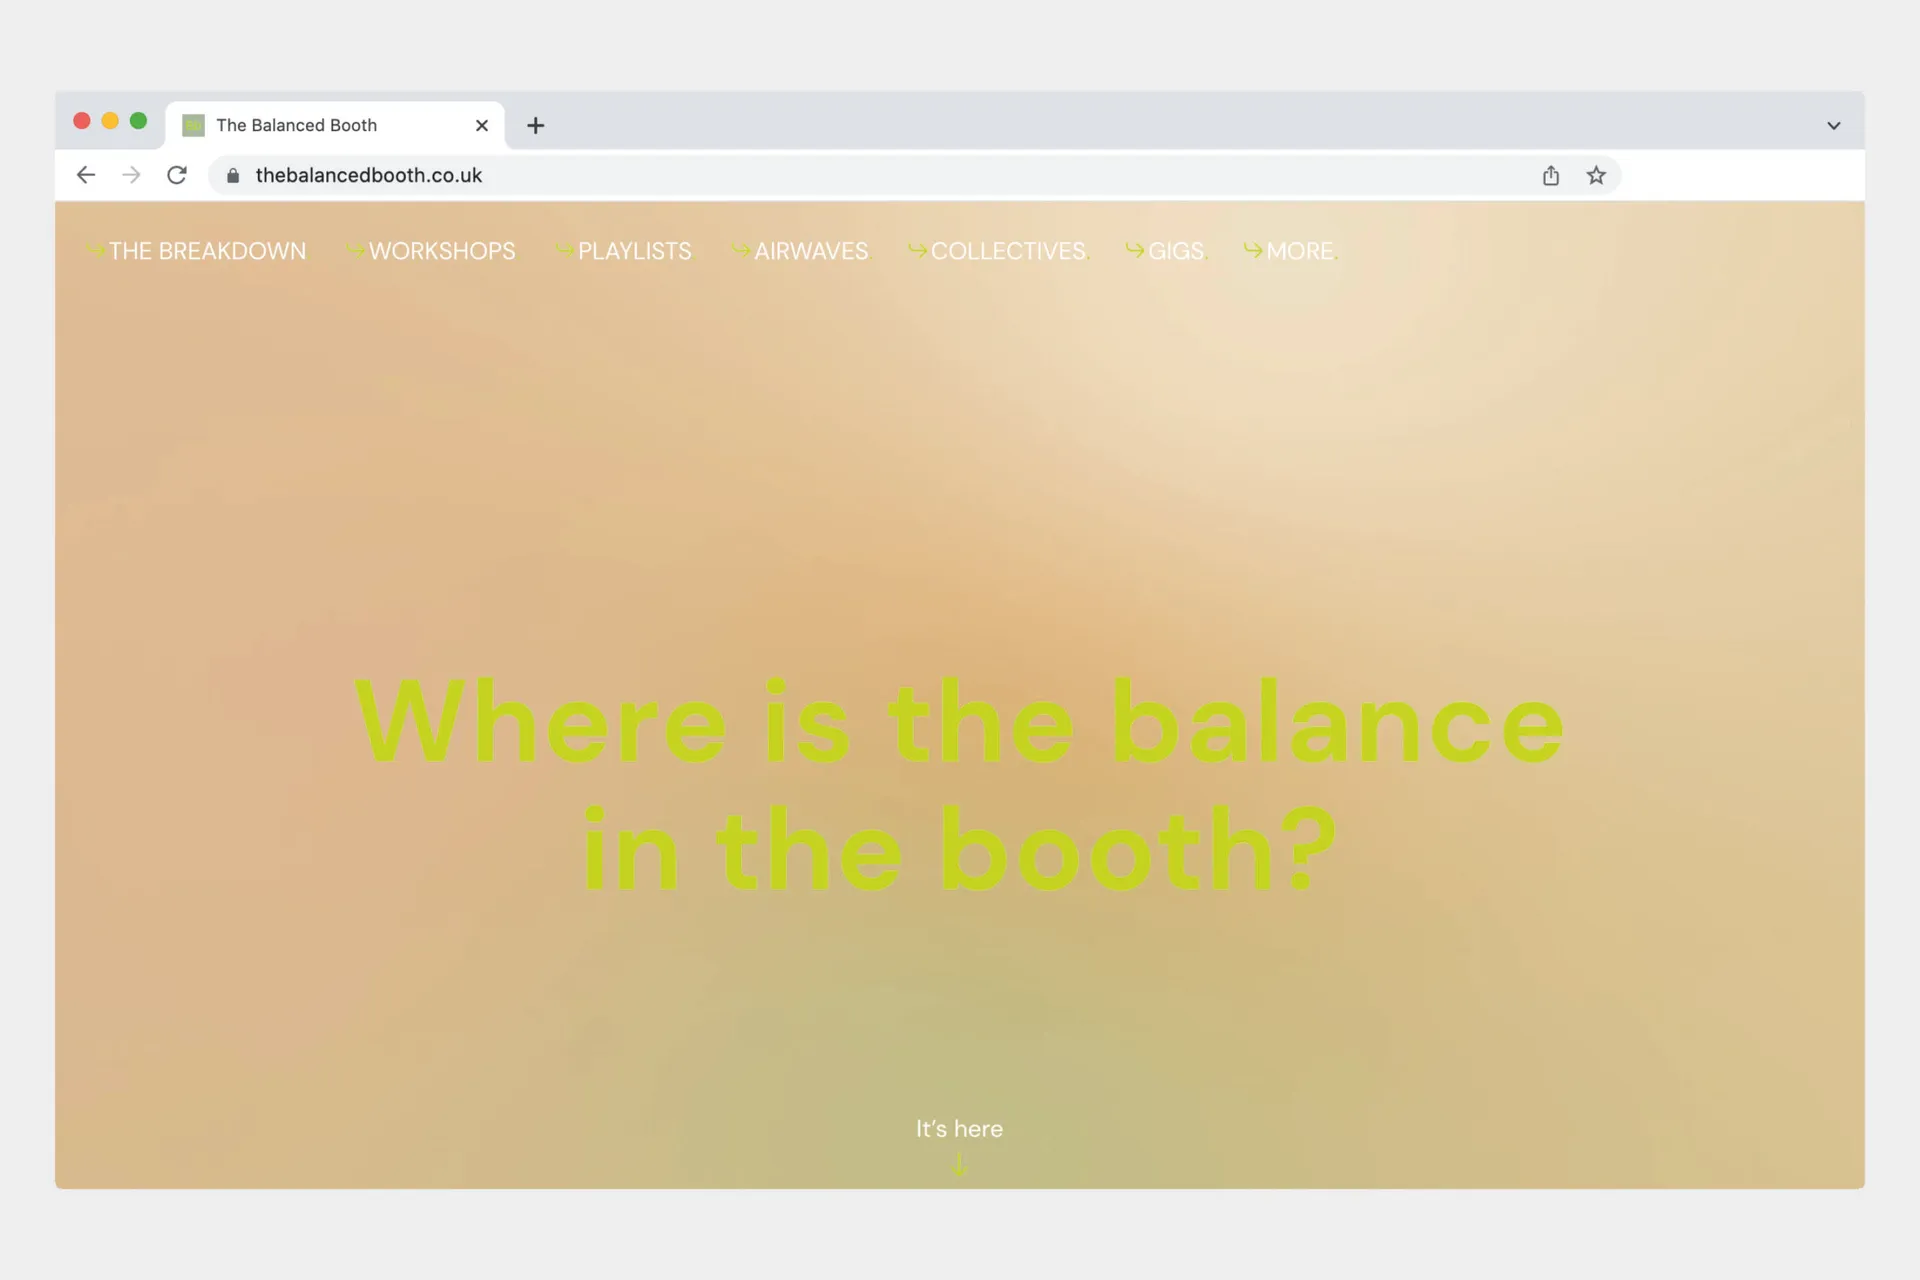The image size is (1920, 1280).
Task: Click The Balanced Booth tab favicon
Action: pyautogui.click(x=194, y=125)
